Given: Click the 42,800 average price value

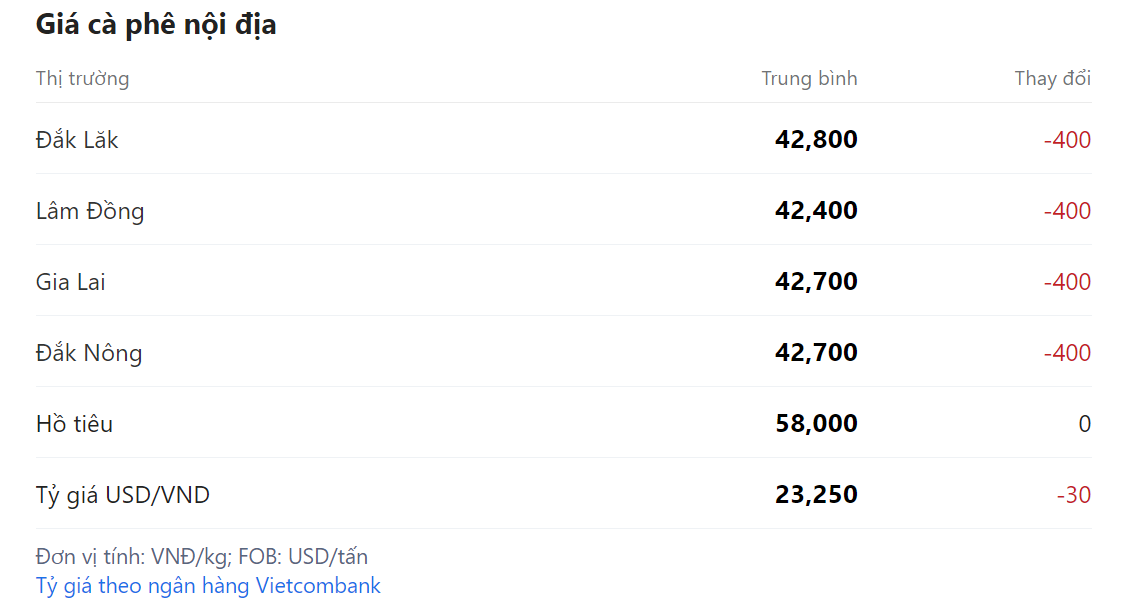Looking at the screenshot, I should 816,140.
